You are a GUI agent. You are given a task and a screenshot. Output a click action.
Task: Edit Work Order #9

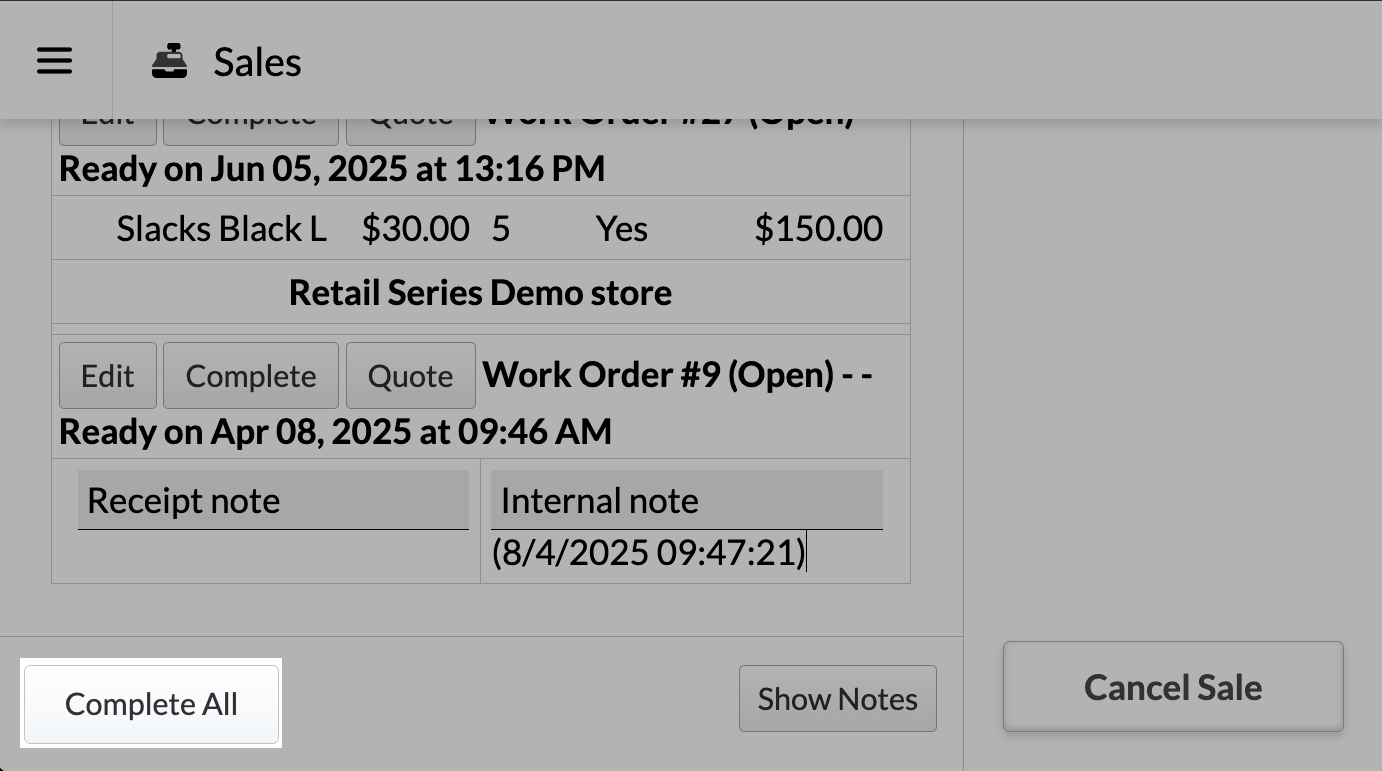[x=108, y=376]
